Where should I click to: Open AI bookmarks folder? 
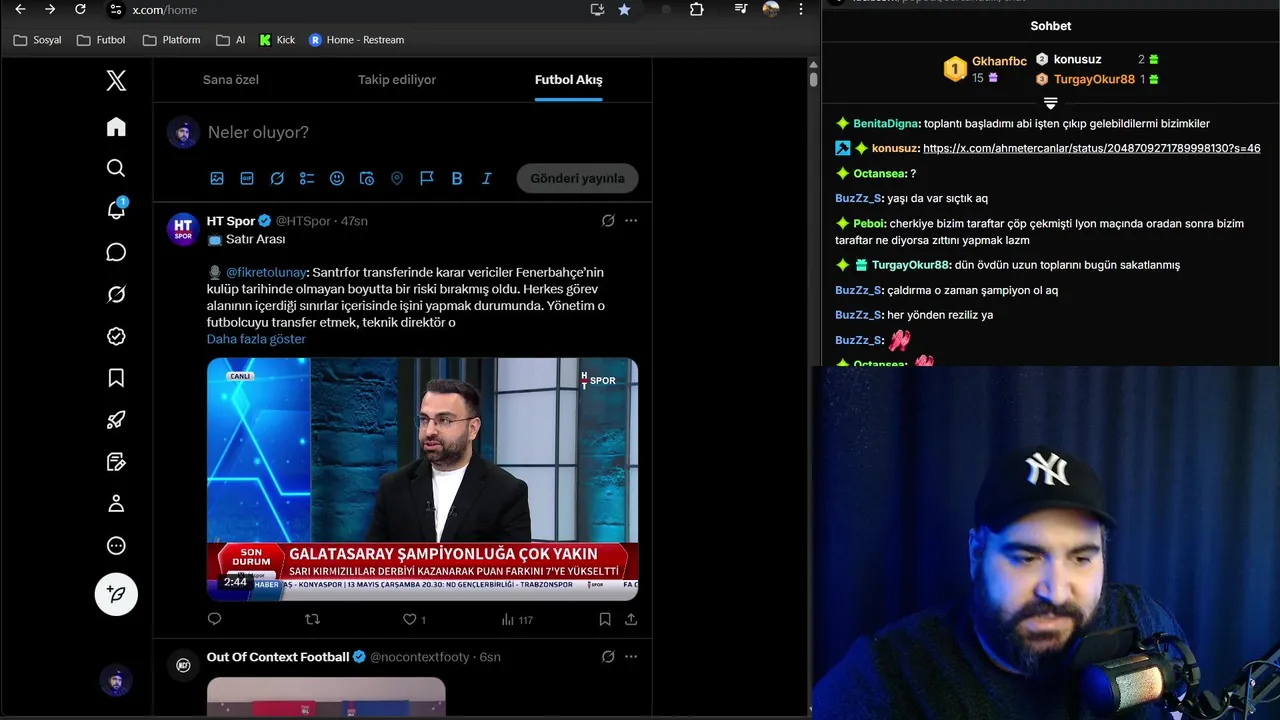tap(231, 40)
